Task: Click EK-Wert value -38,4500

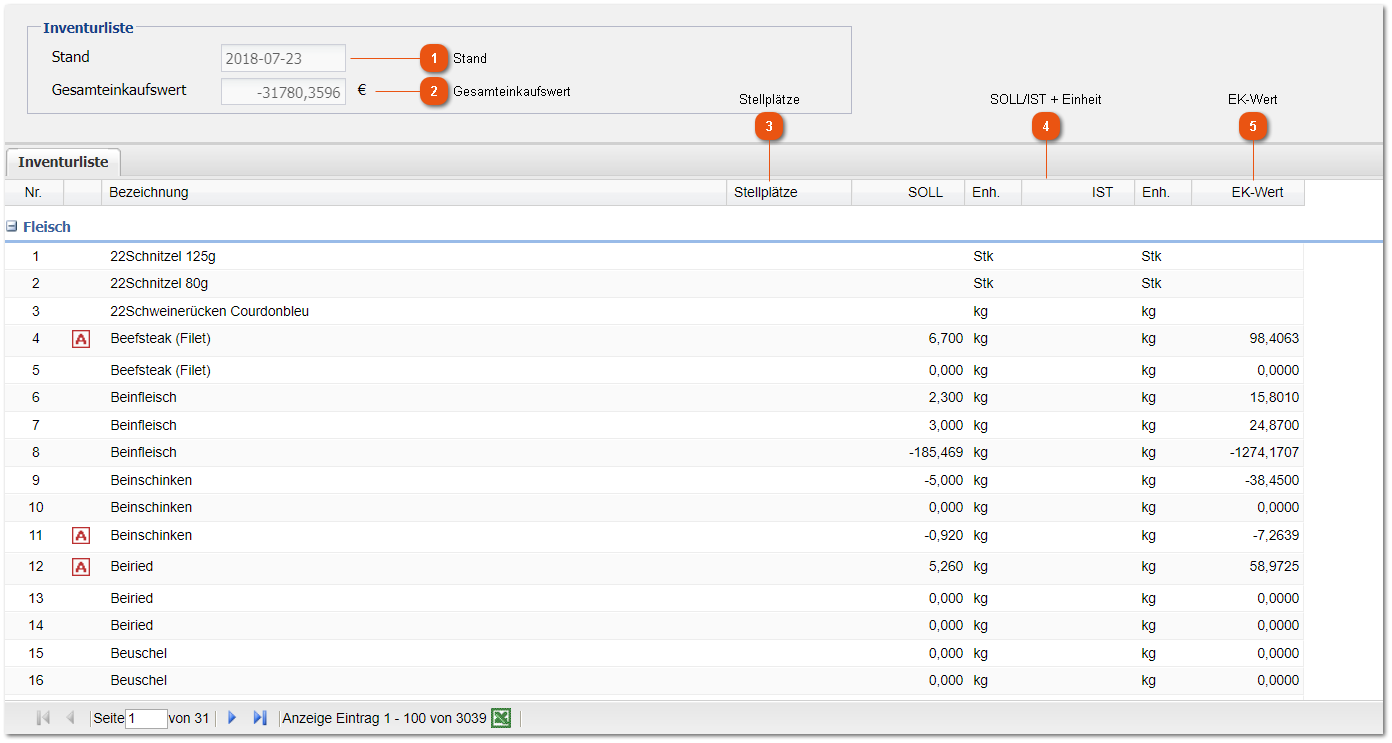Action: (1272, 480)
